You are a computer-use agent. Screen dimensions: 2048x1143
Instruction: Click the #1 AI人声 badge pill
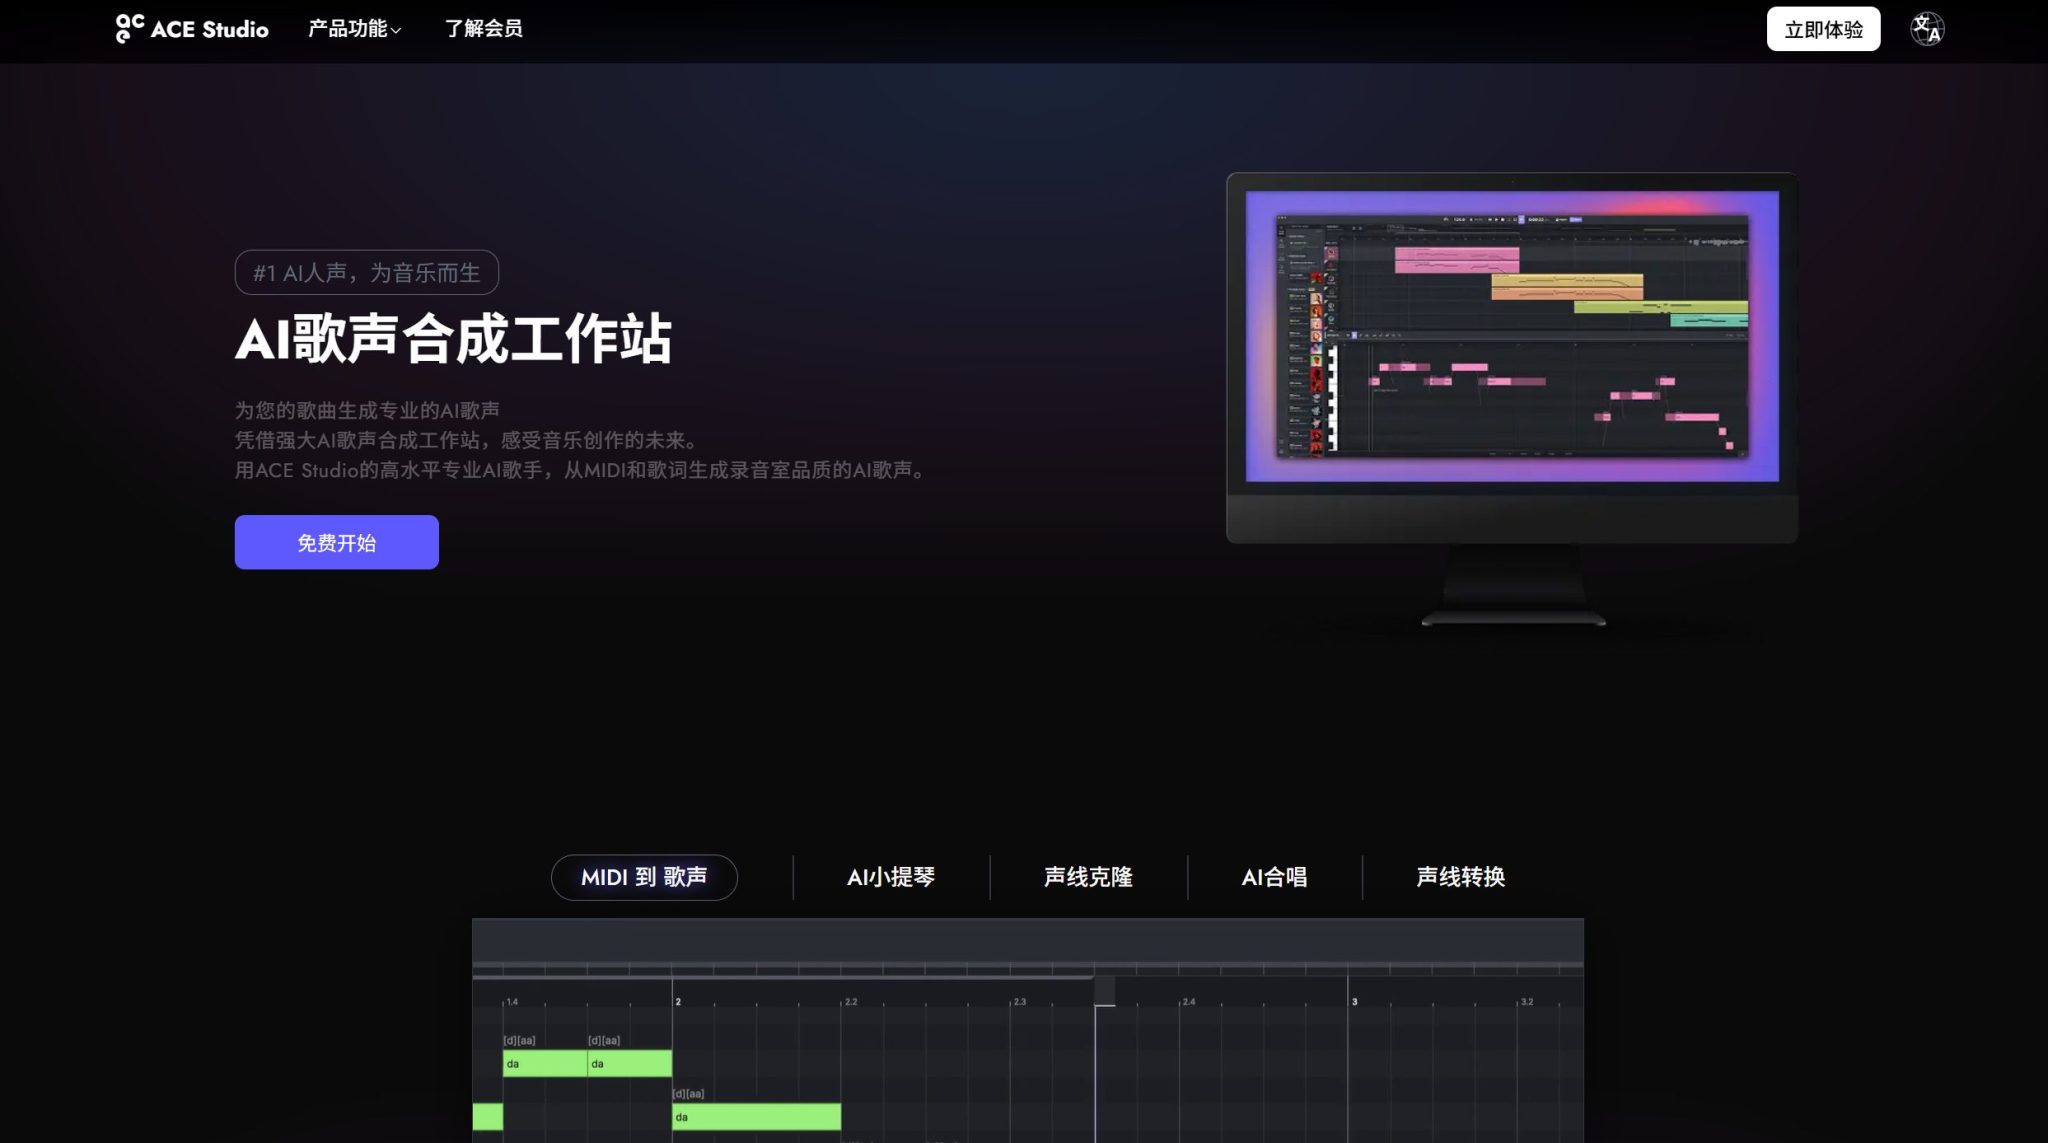(x=366, y=272)
